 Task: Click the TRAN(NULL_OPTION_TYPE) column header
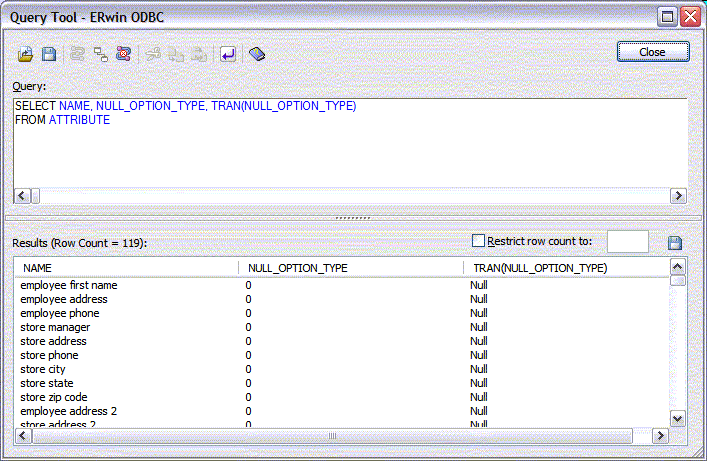565,268
